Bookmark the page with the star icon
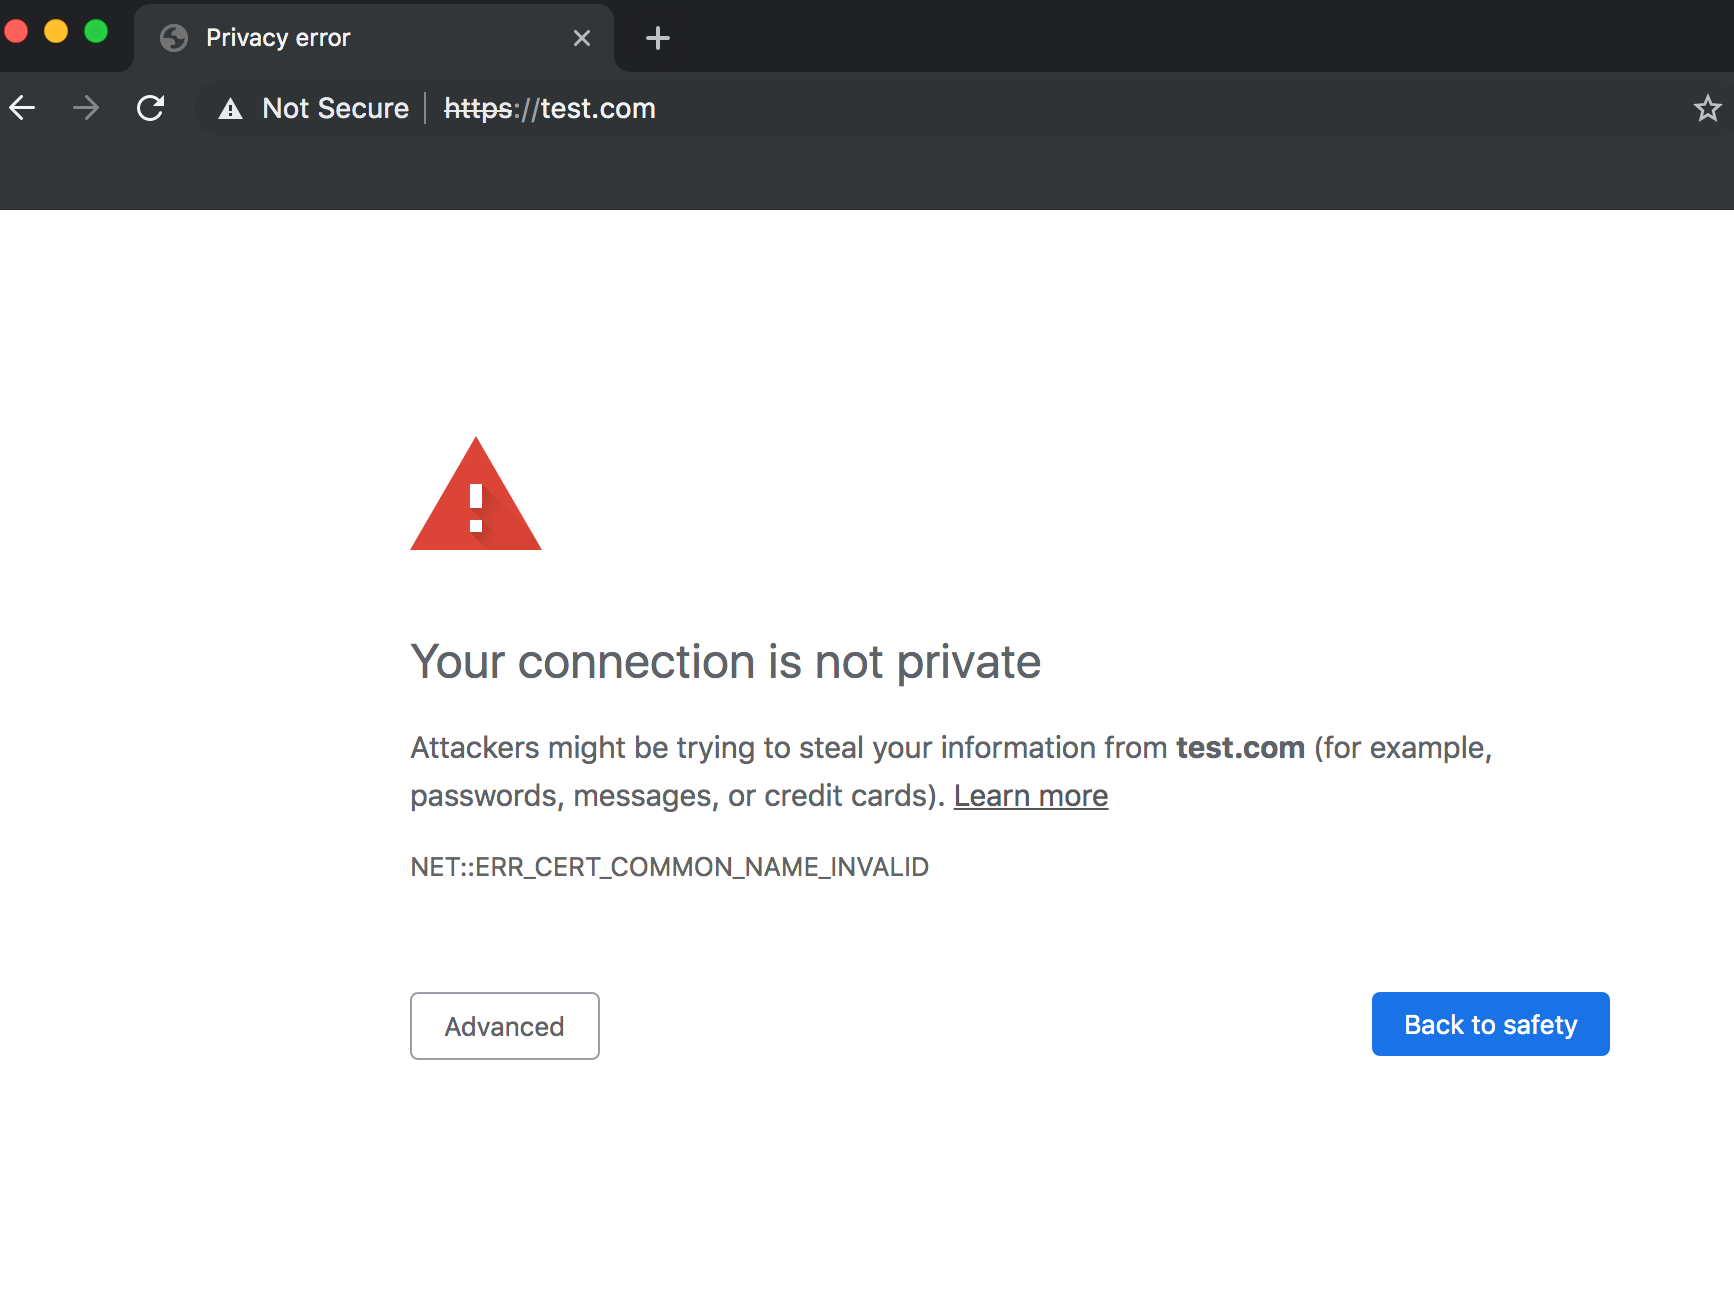This screenshot has width=1734, height=1292. pyautogui.click(x=1705, y=108)
